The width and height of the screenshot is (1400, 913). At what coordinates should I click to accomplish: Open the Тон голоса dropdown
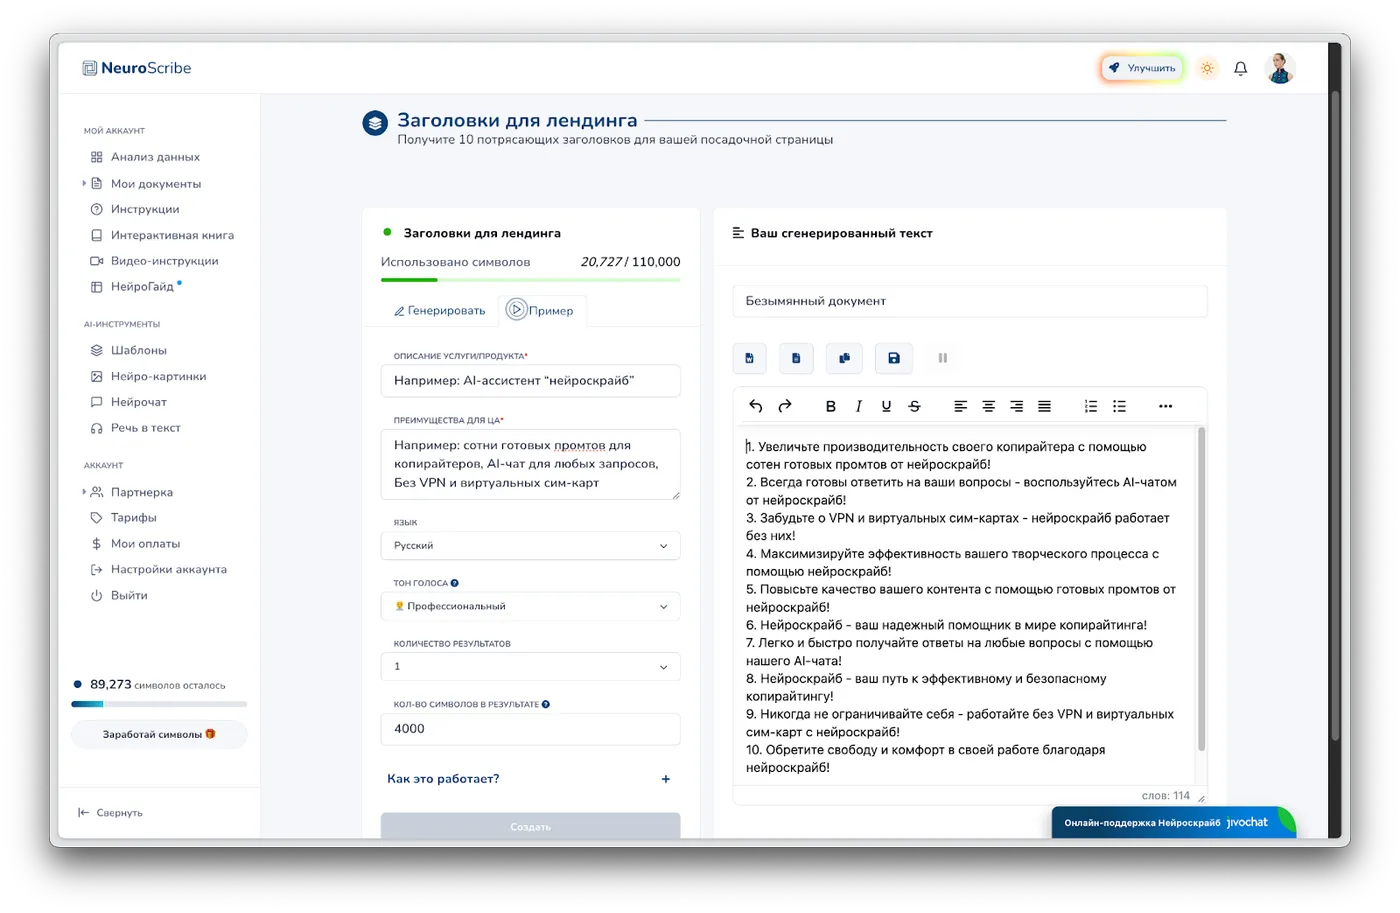click(x=530, y=606)
